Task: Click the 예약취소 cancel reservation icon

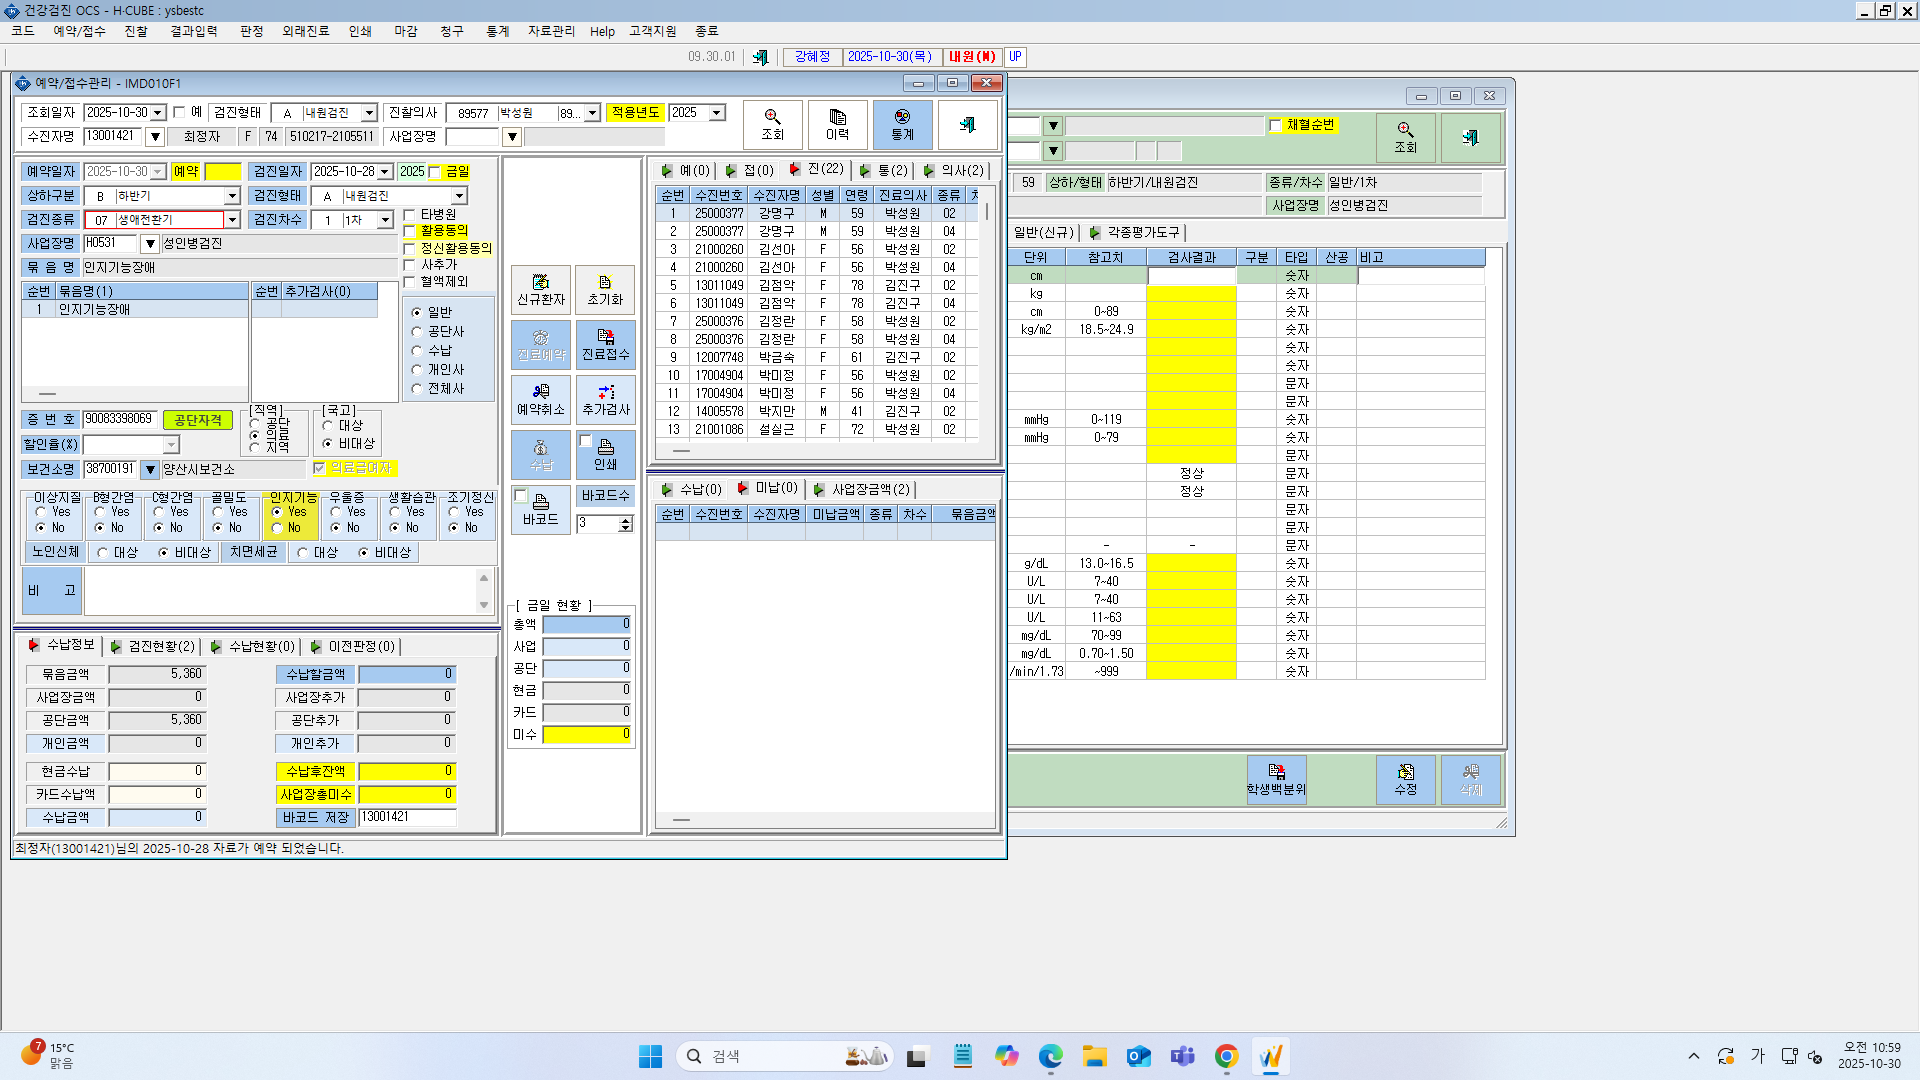Action: tap(540, 400)
